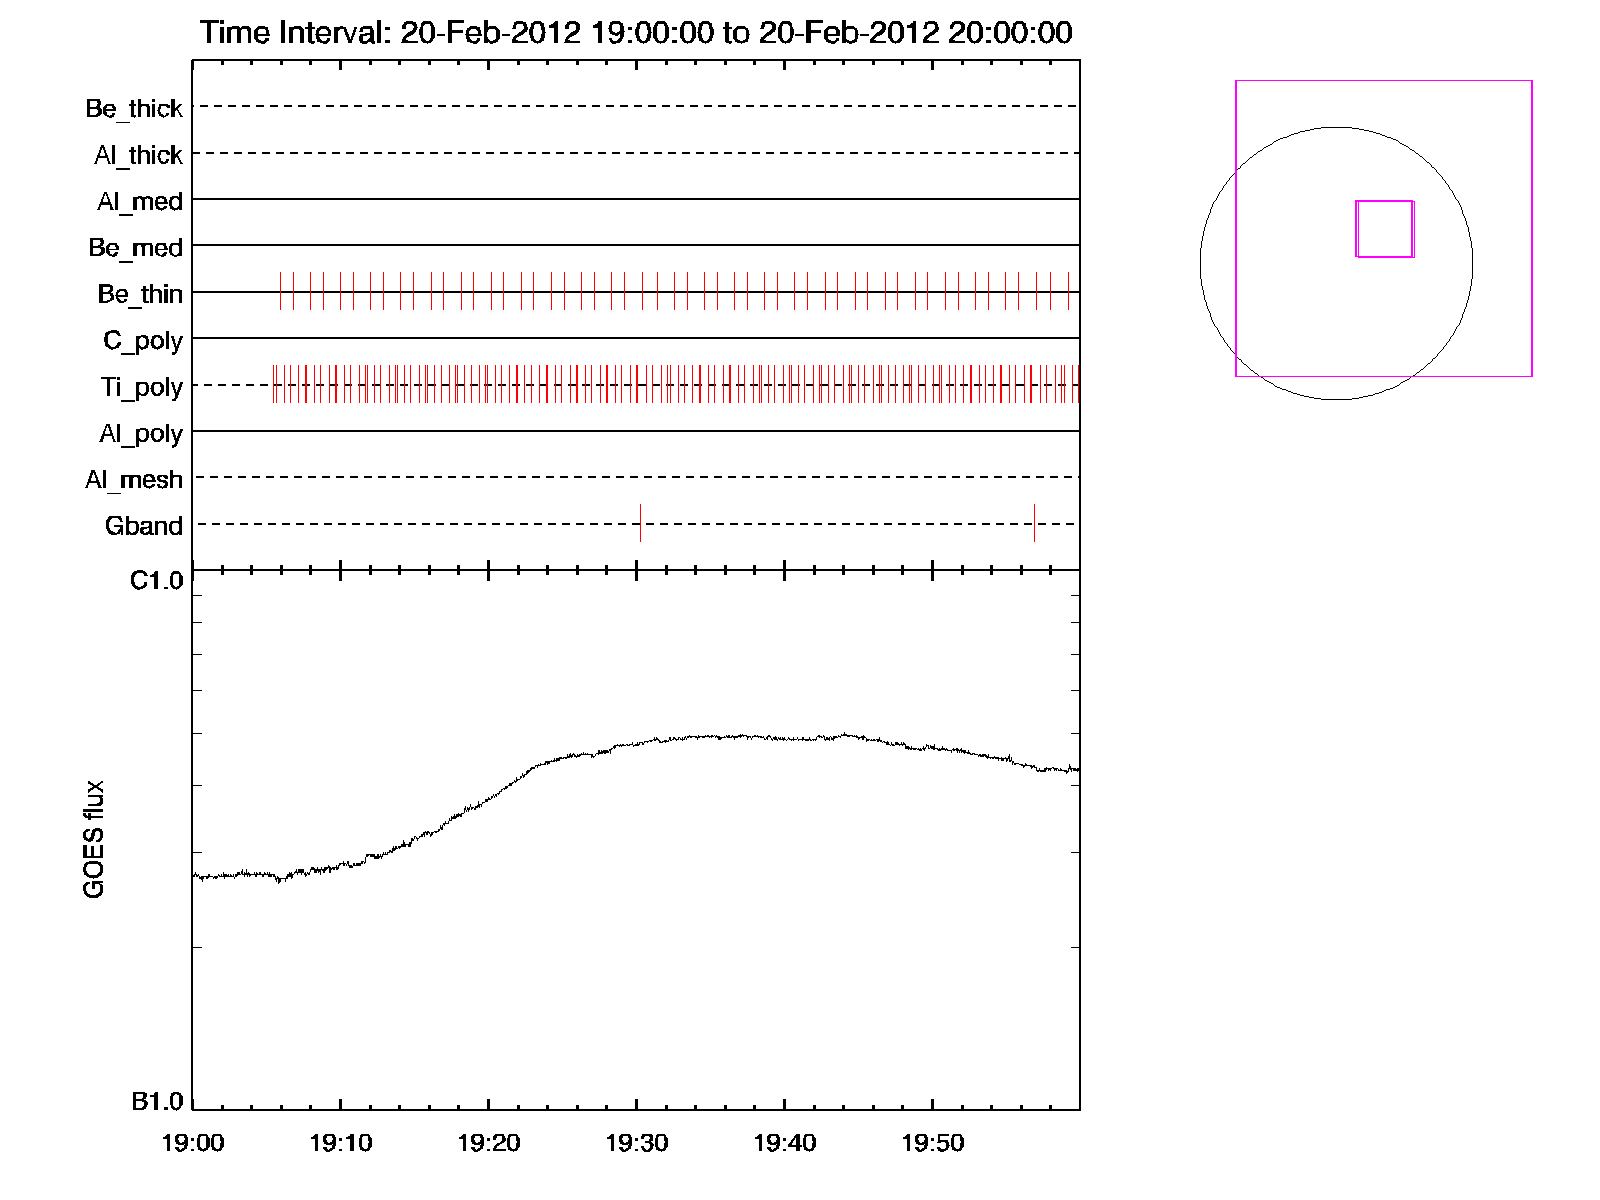Click the 19:30 time axis label
This screenshot has width=1600, height=1200.
(637, 1143)
